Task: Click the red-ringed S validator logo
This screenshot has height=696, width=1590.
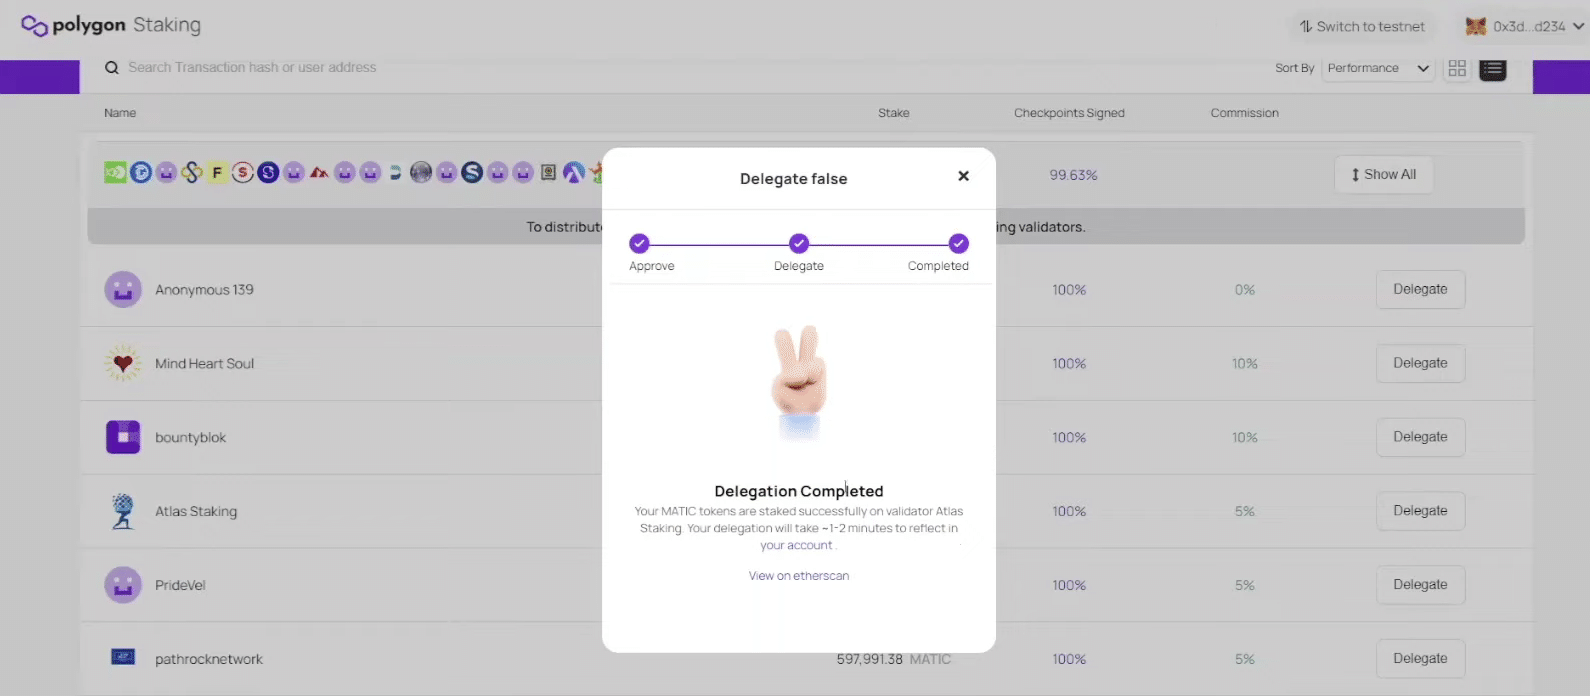Action: 242,173
